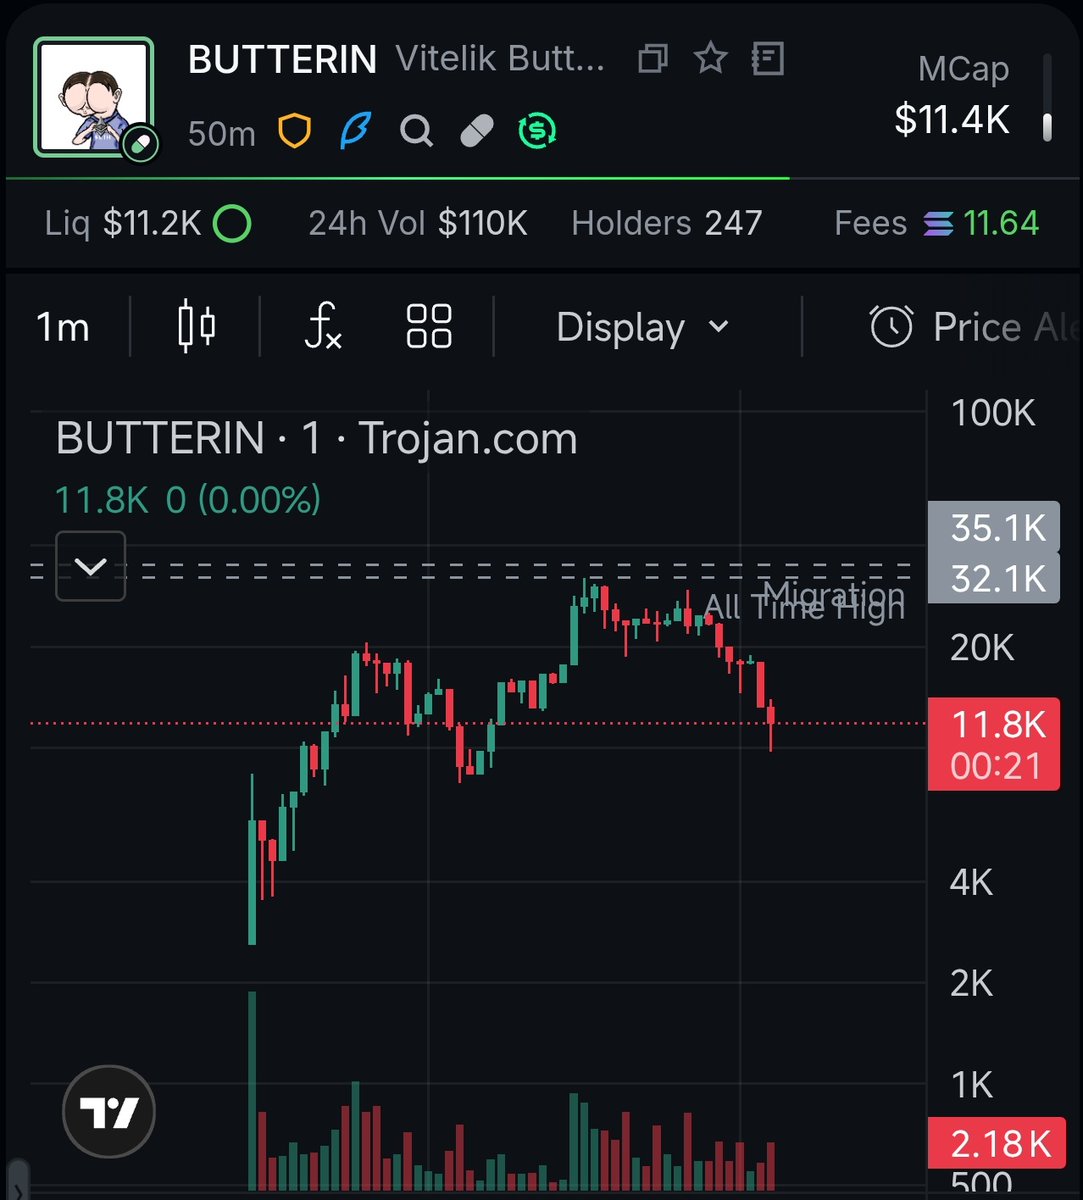Click the 11.8K current price label

click(994, 744)
